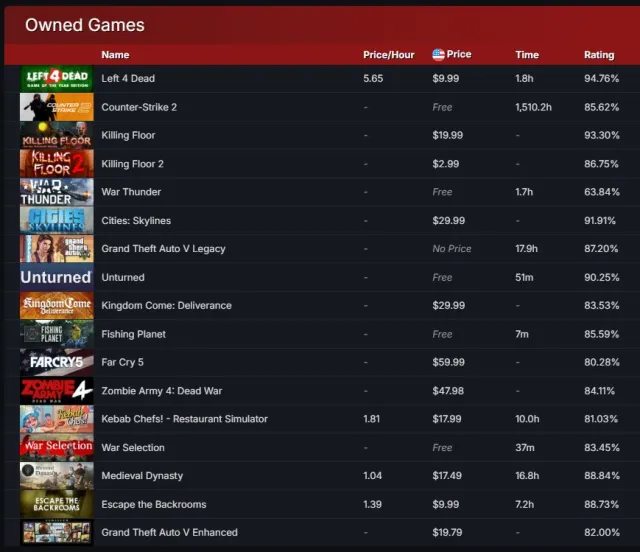Click the 82.00% rating value

[x=602, y=532]
